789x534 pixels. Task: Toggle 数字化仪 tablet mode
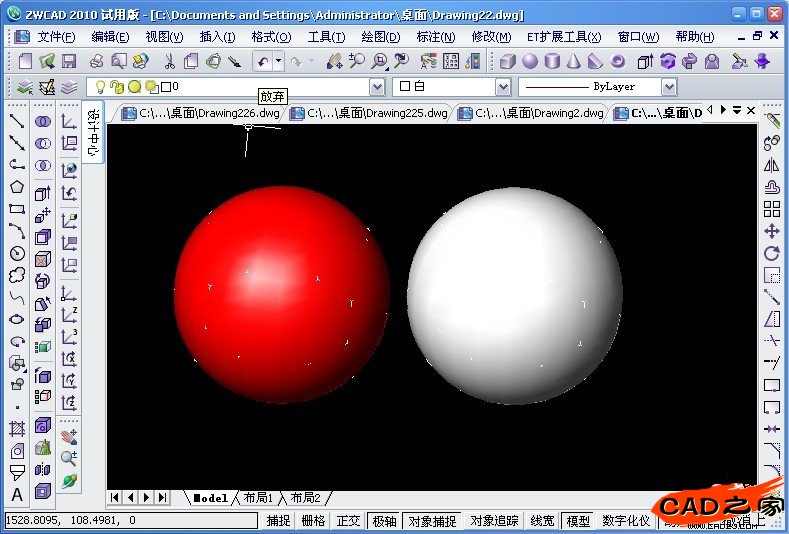coord(626,520)
